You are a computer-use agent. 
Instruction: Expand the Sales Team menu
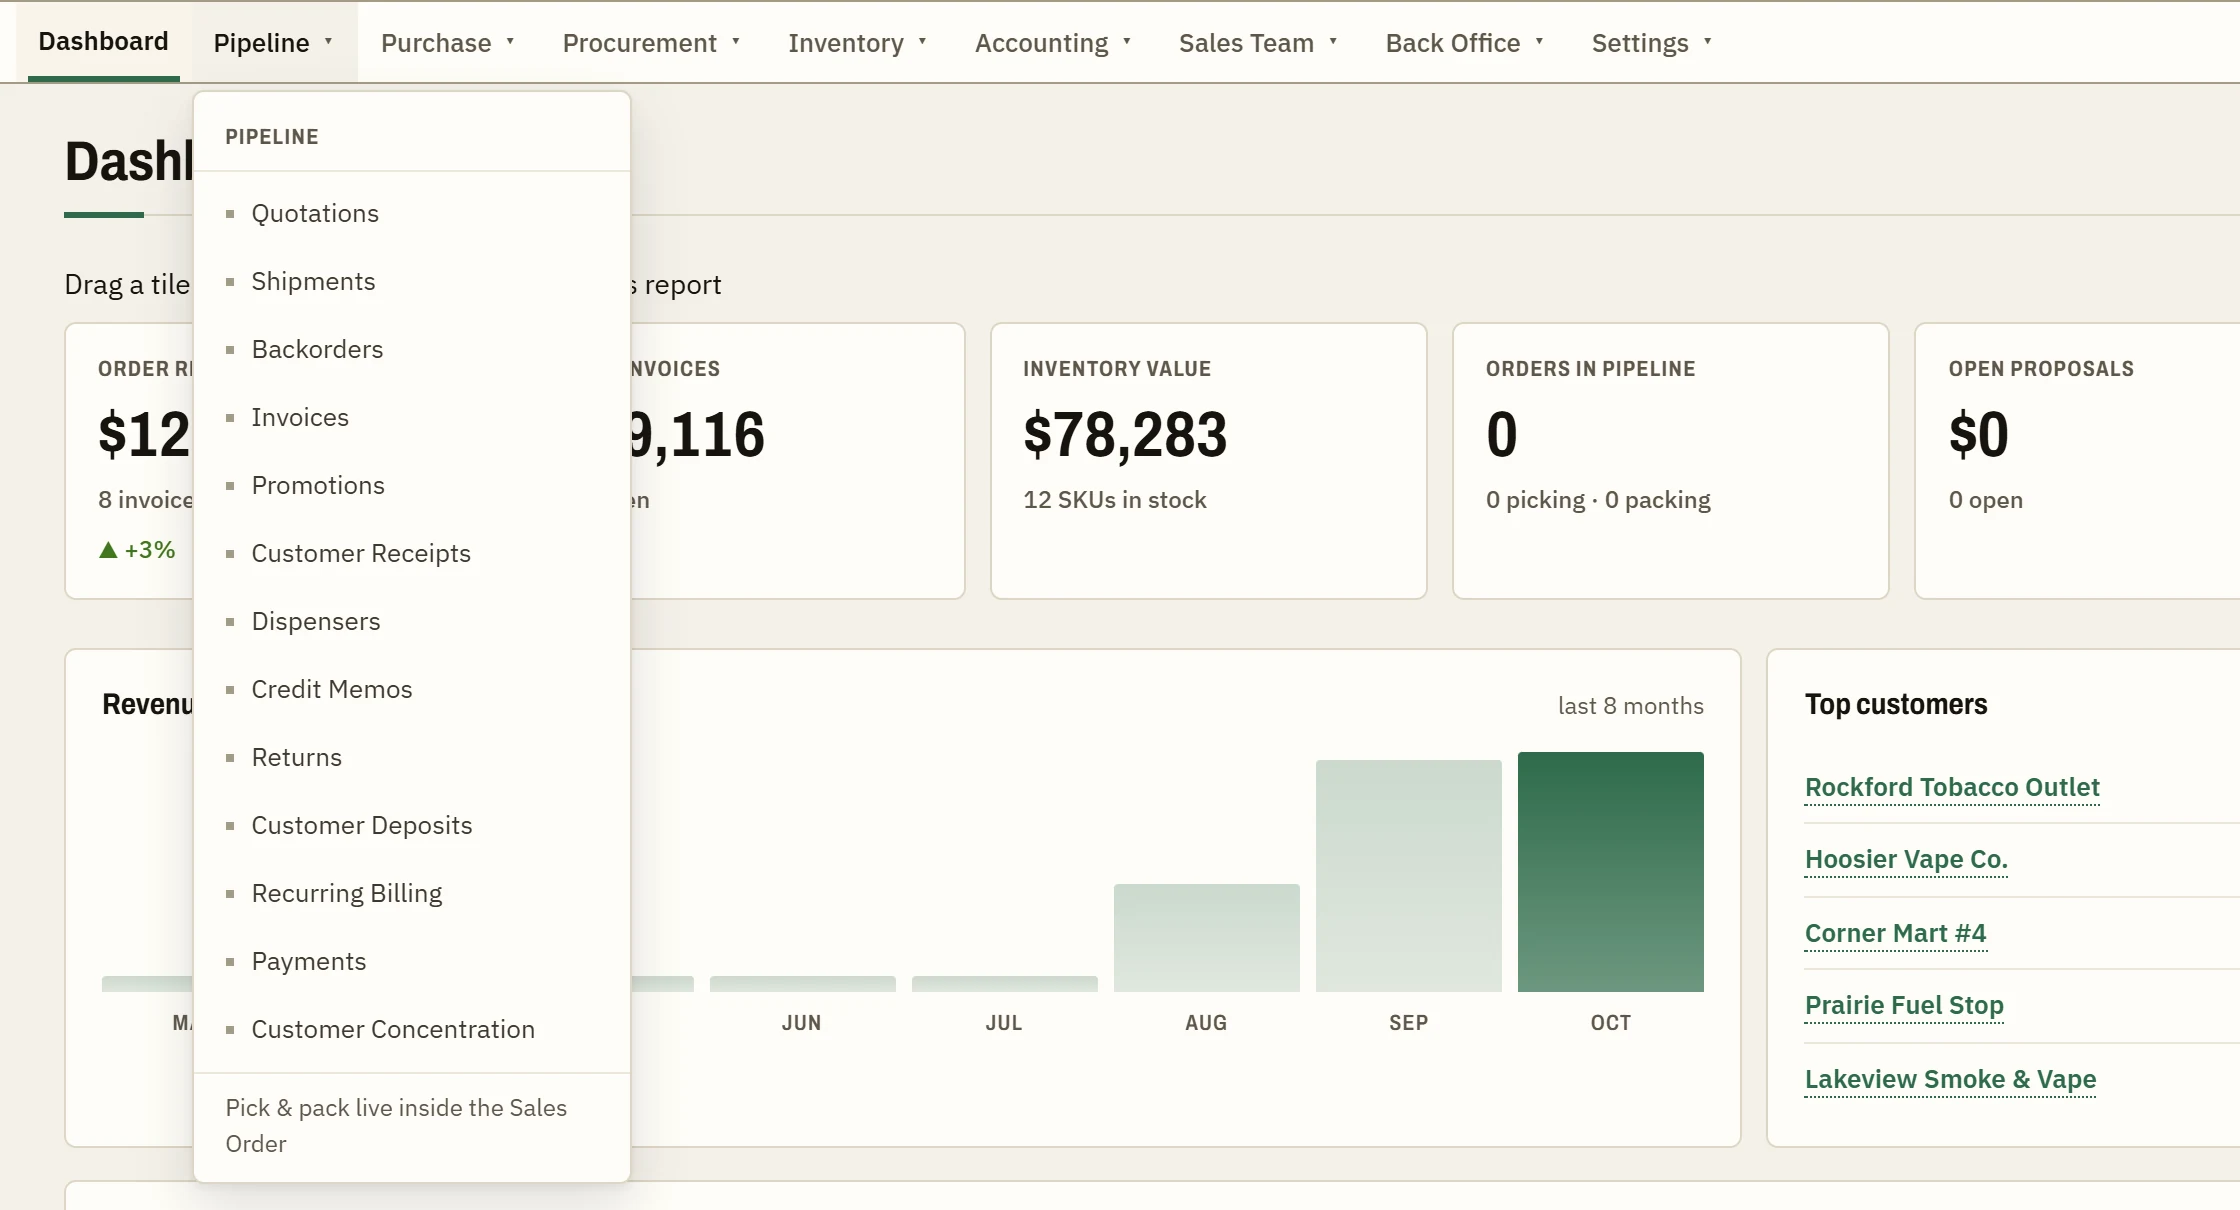(1258, 43)
